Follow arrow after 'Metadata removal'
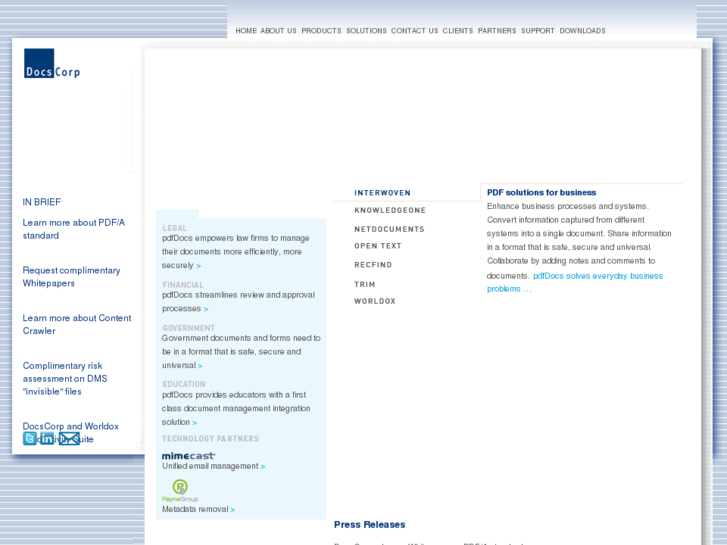Image resolution: width=727 pixels, height=545 pixels. coord(233,510)
